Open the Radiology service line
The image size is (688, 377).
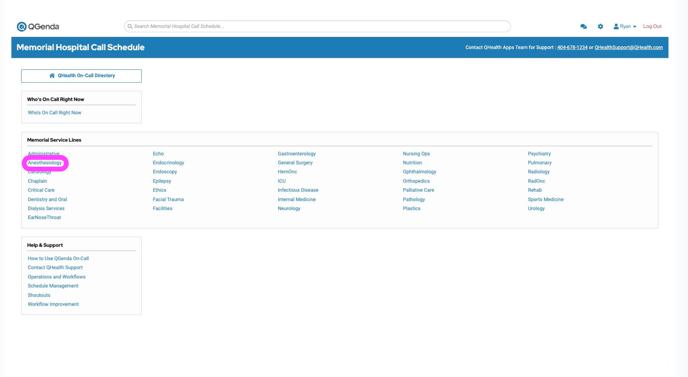tap(539, 172)
